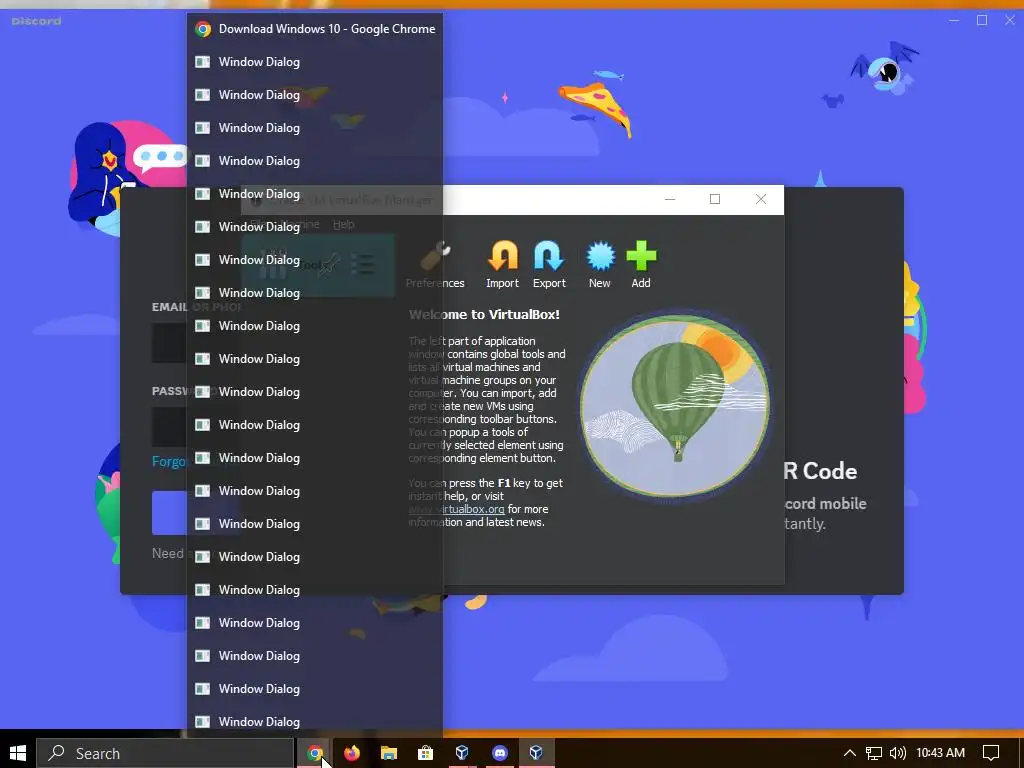Open the Windows Start menu
Image resolution: width=1024 pixels, height=768 pixels.
click(x=18, y=753)
